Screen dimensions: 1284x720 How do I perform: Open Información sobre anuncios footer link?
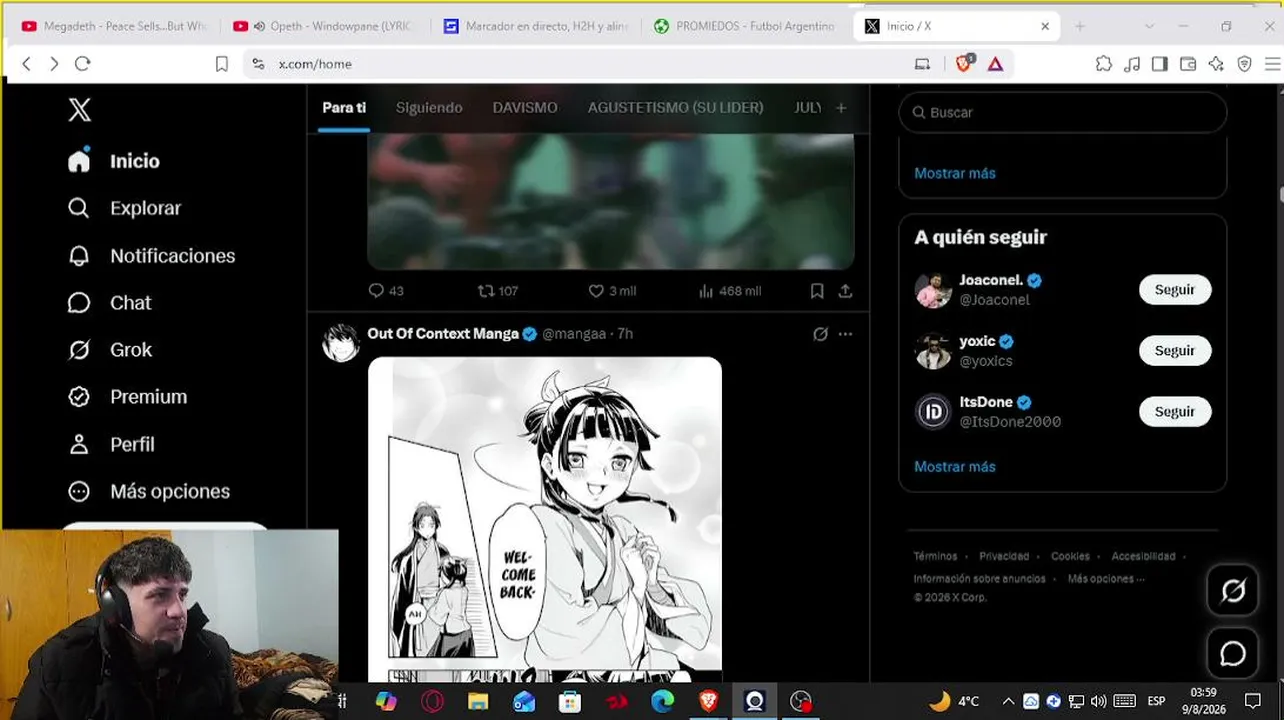(x=979, y=579)
